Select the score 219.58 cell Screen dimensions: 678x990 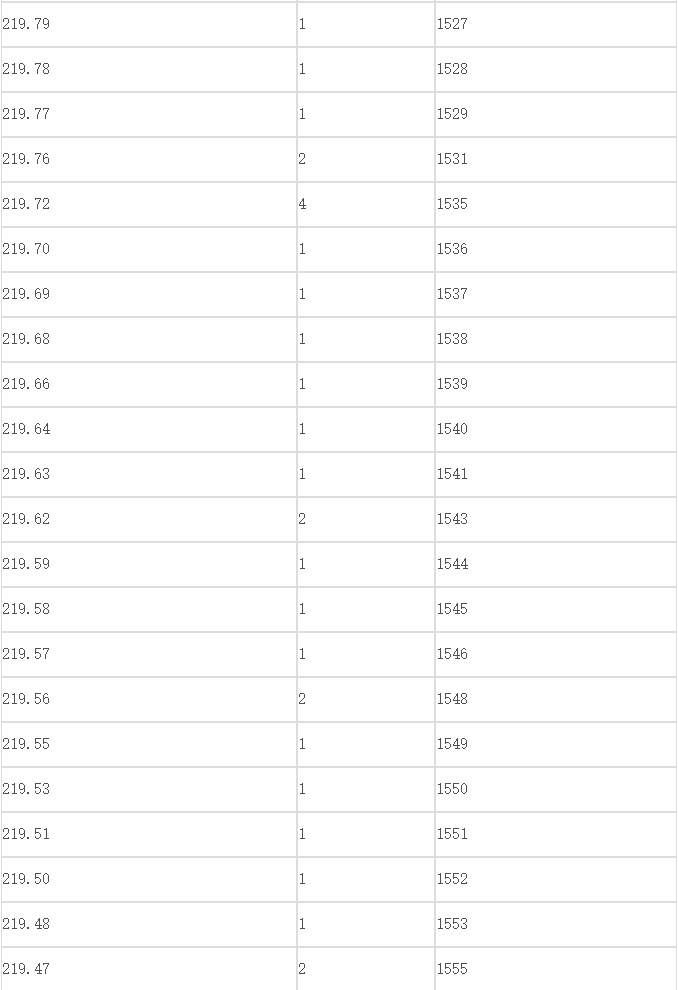click(149, 609)
